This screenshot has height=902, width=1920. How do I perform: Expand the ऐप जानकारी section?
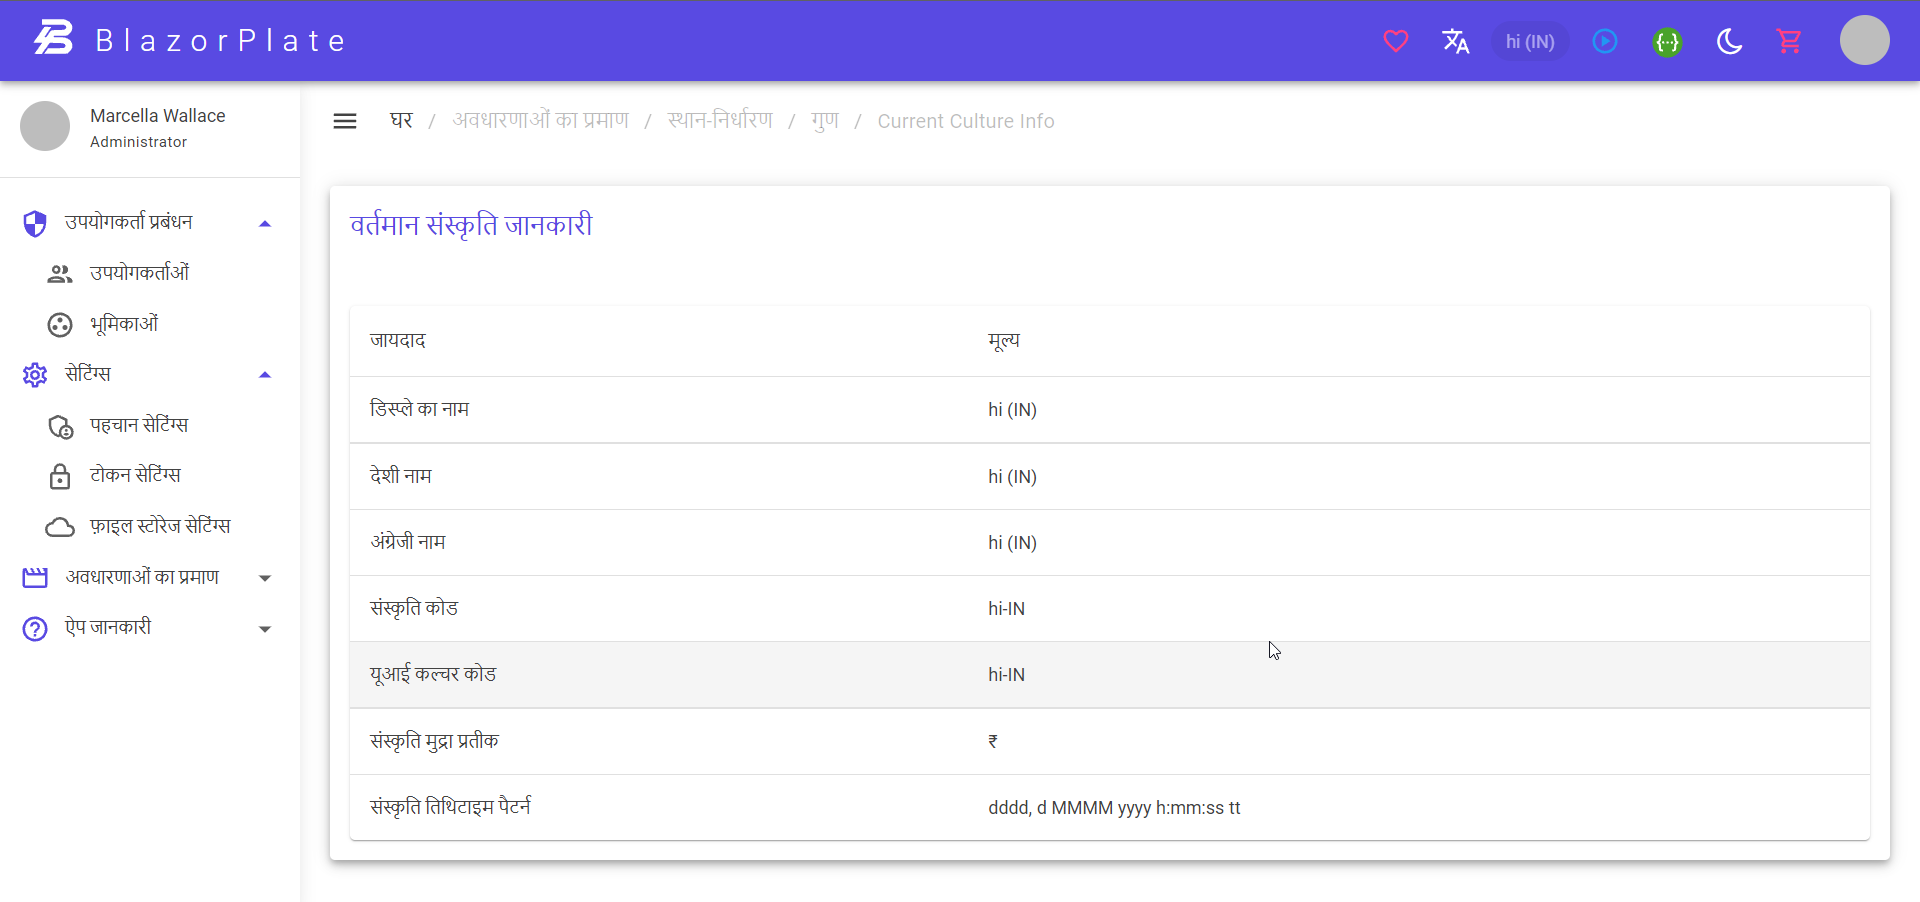pos(265,628)
